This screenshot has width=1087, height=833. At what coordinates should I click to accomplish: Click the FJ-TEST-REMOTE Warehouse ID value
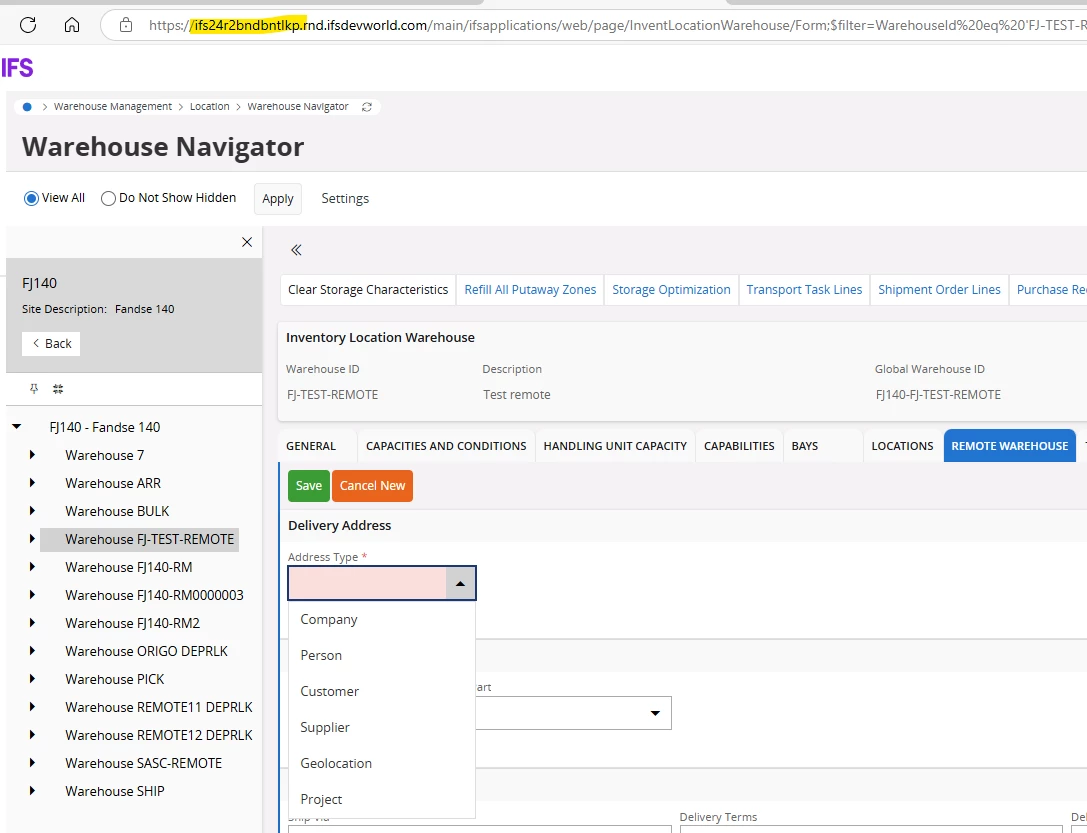(333, 395)
